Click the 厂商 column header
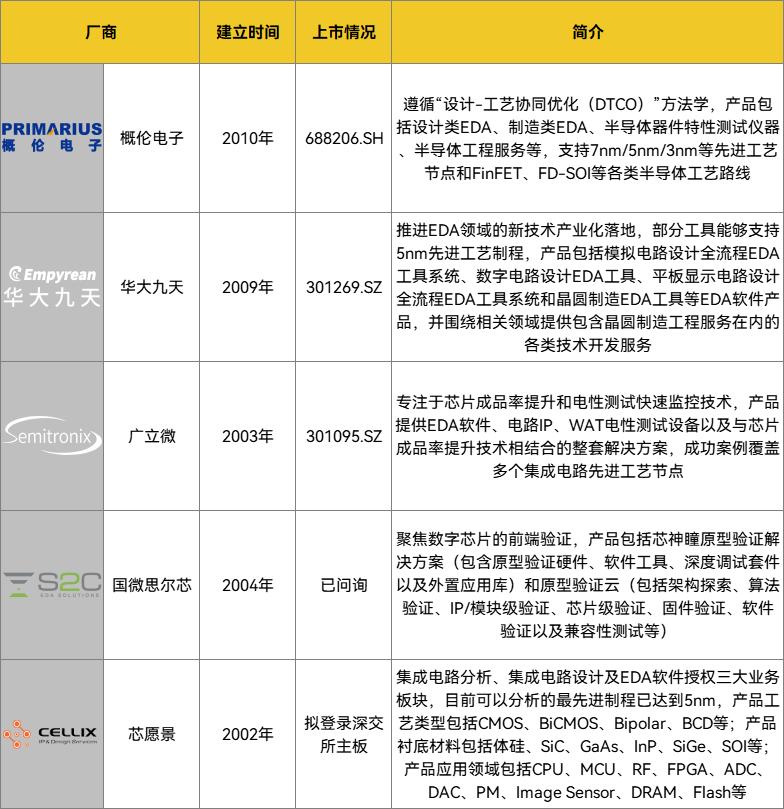 (100, 32)
